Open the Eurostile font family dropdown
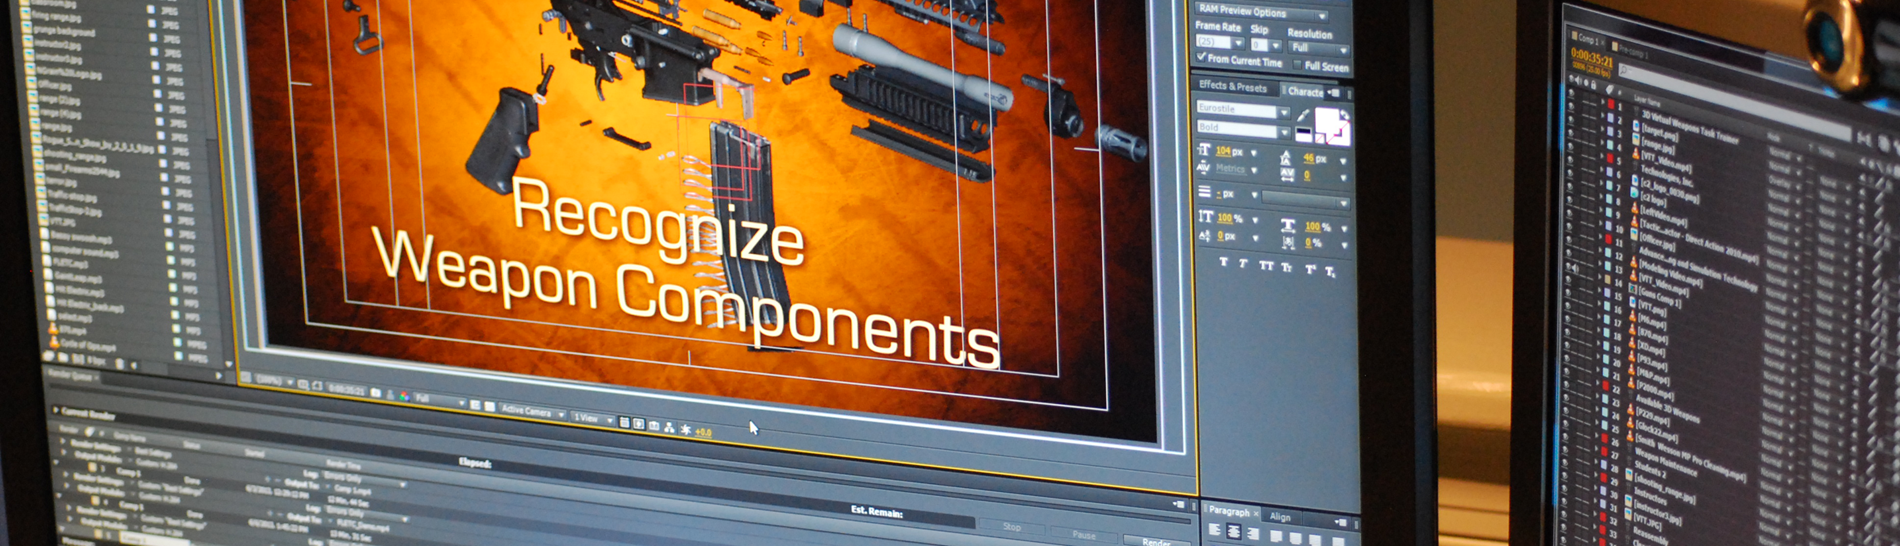 click(x=1243, y=109)
